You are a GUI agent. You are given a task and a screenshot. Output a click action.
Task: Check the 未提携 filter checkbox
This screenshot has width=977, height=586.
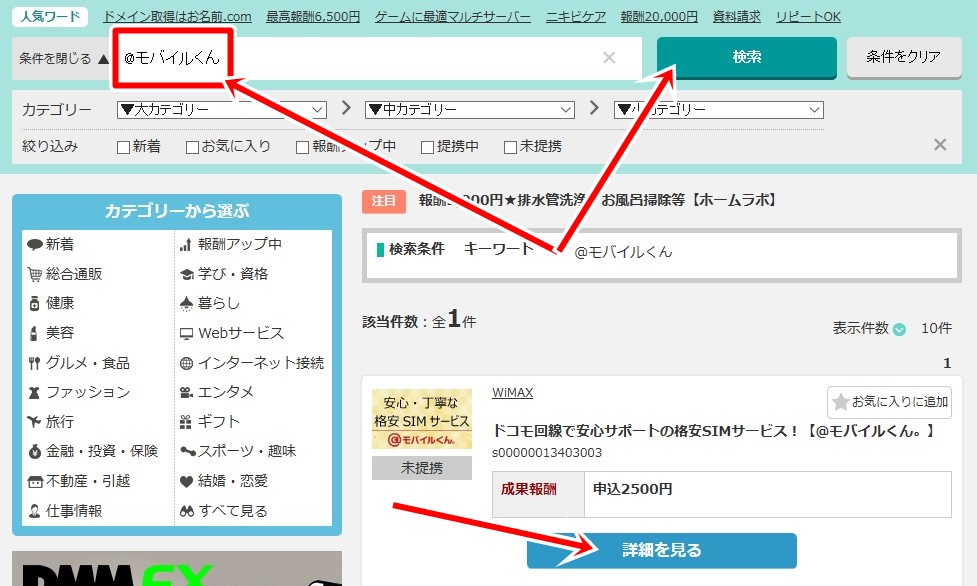coord(510,147)
